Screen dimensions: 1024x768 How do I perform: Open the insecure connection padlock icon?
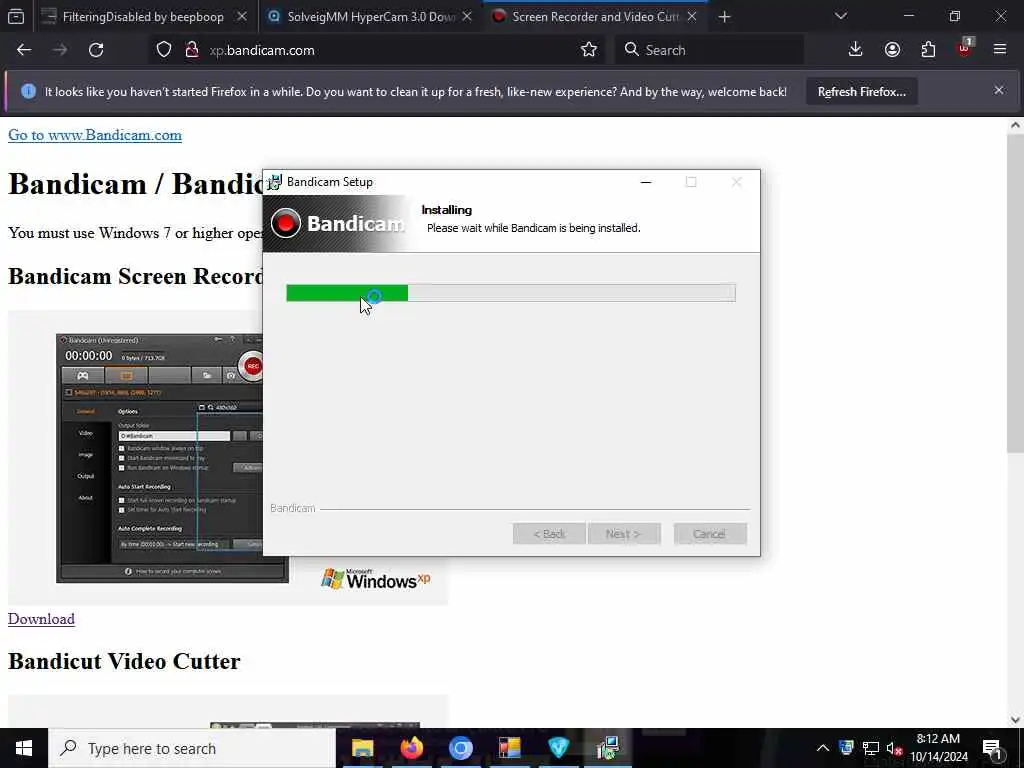(192, 50)
